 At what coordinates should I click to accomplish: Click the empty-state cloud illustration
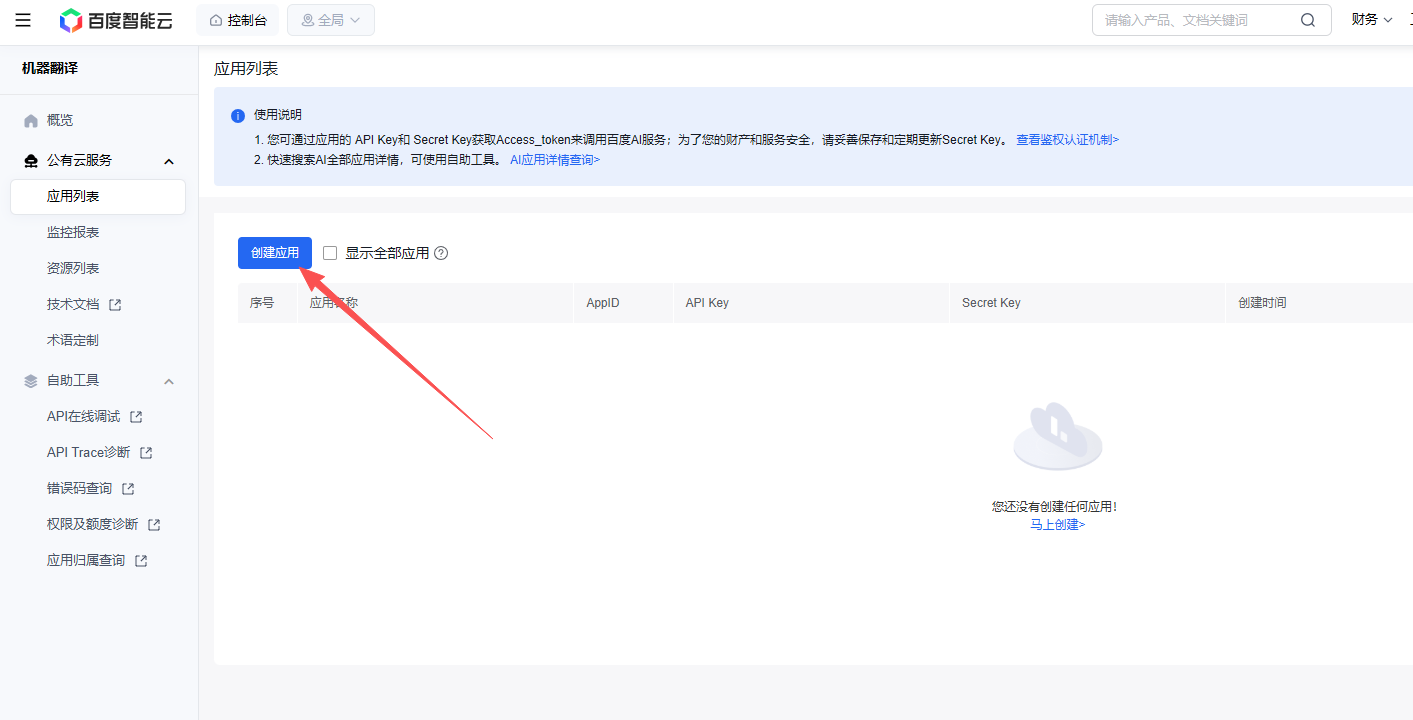pyautogui.click(x=1057, y=437)
